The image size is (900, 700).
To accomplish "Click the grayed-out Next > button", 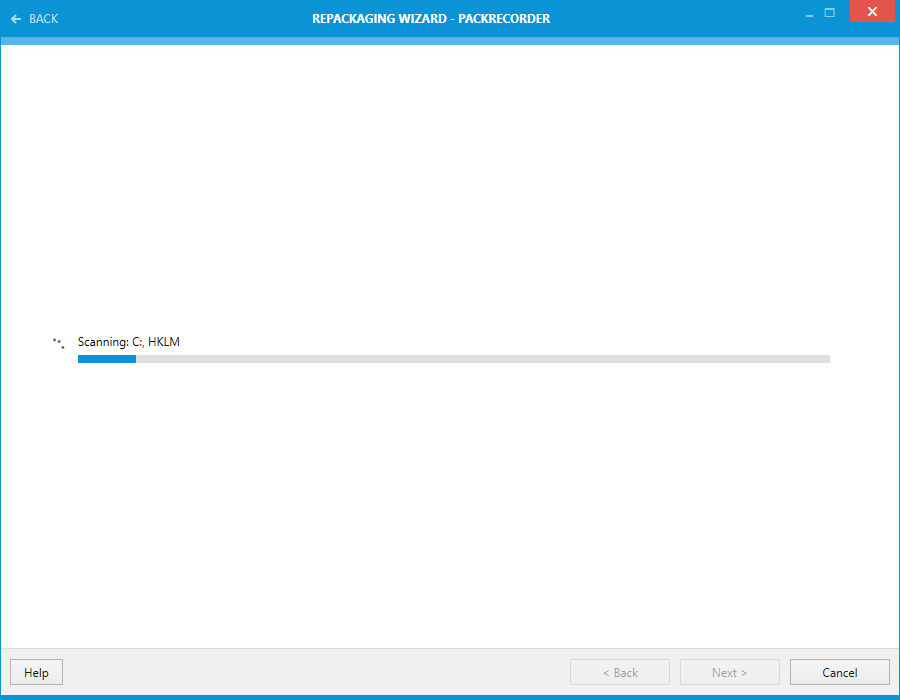I will tap(730, 671).
